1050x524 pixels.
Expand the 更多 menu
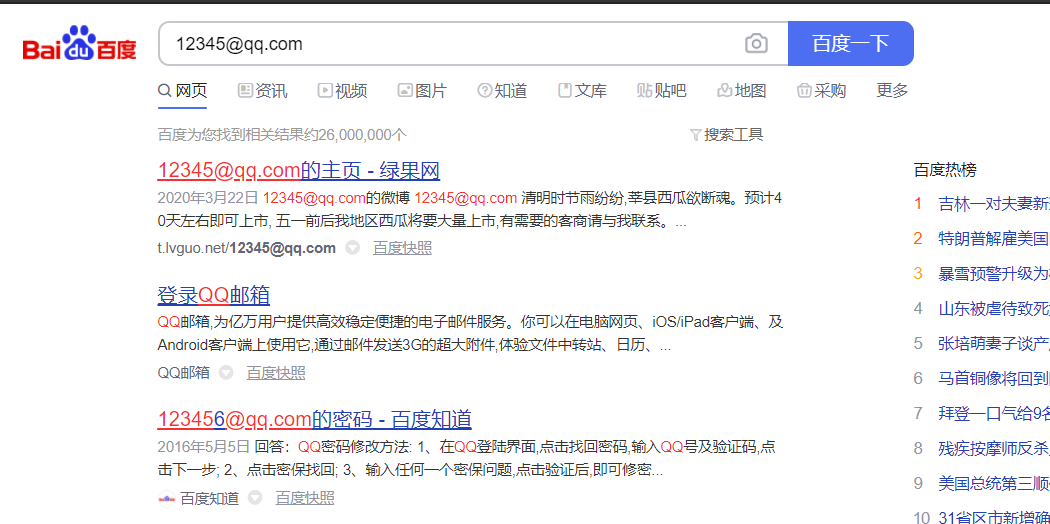click(892, 91)
